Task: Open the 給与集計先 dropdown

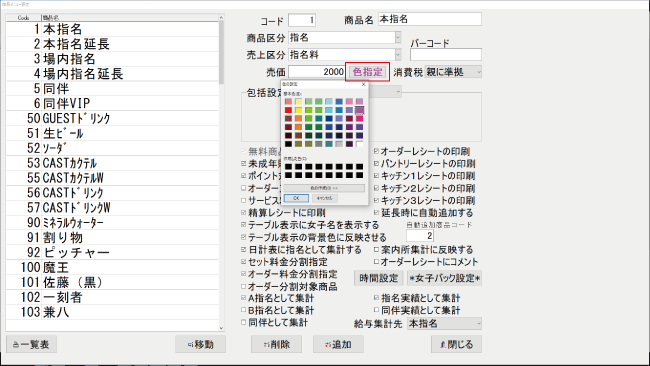Action: (x=444, y=323)
